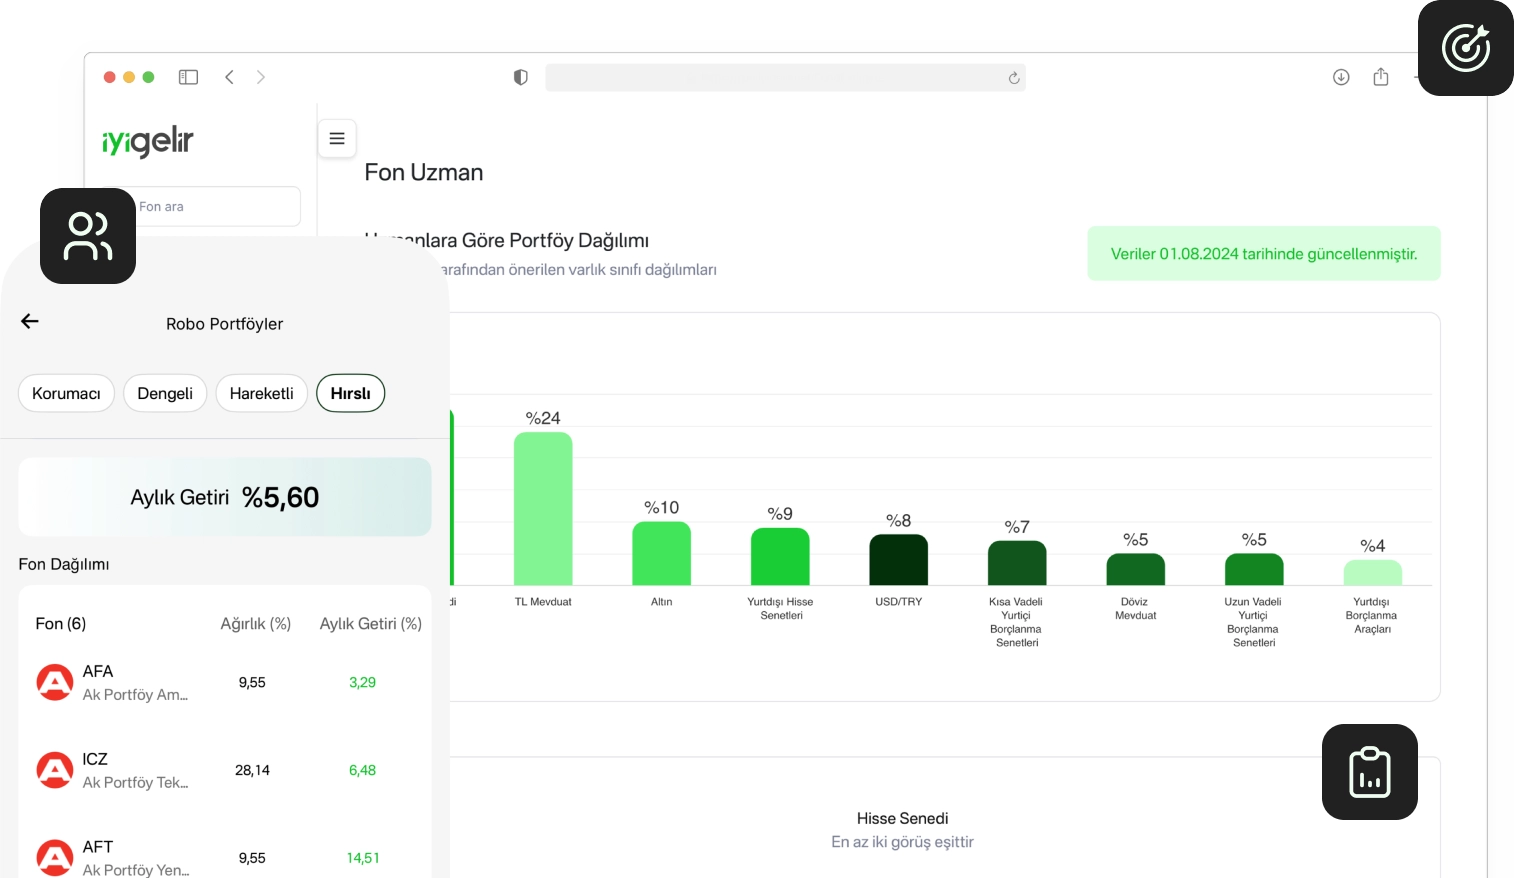Click the target goal icon tile
The height and width of the screenshot is (878, 1514).
[1466, 48]
